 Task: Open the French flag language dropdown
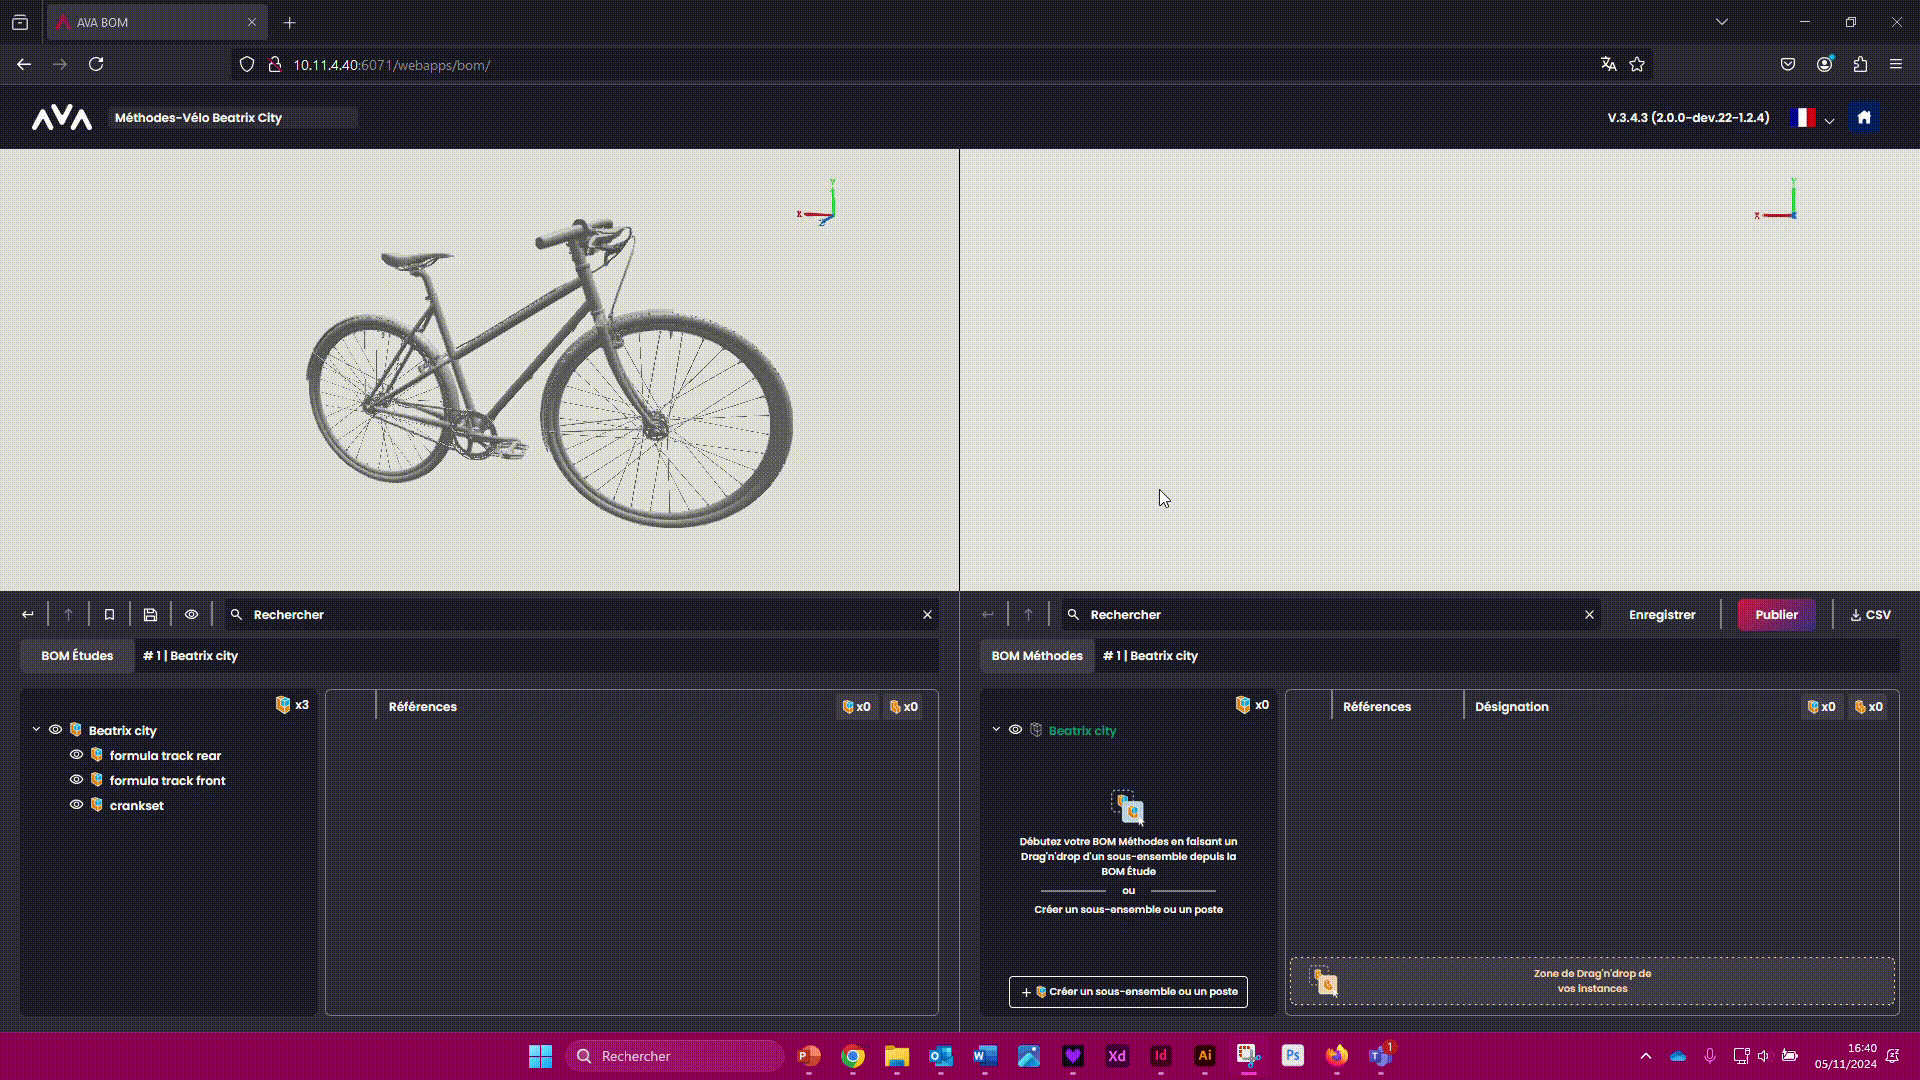pos(1812,118)
